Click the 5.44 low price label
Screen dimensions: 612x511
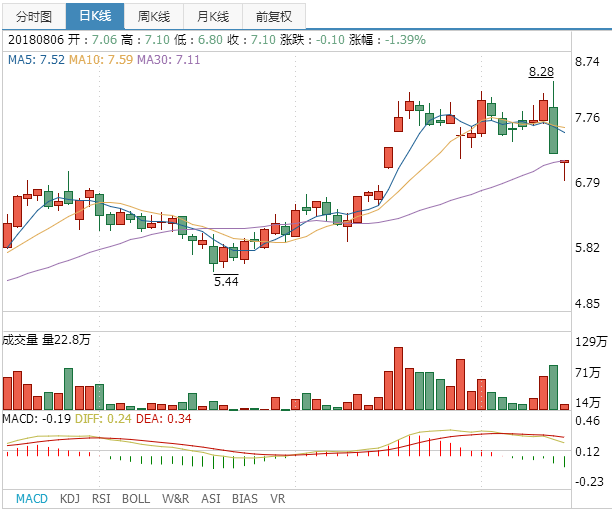point(226,281)
